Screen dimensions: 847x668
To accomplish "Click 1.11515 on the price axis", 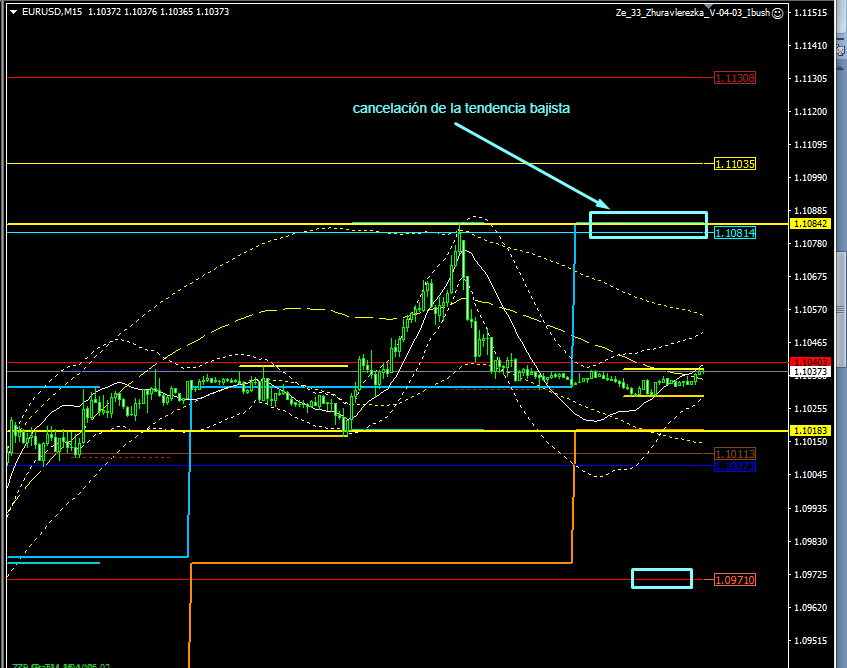I will 810,12.
